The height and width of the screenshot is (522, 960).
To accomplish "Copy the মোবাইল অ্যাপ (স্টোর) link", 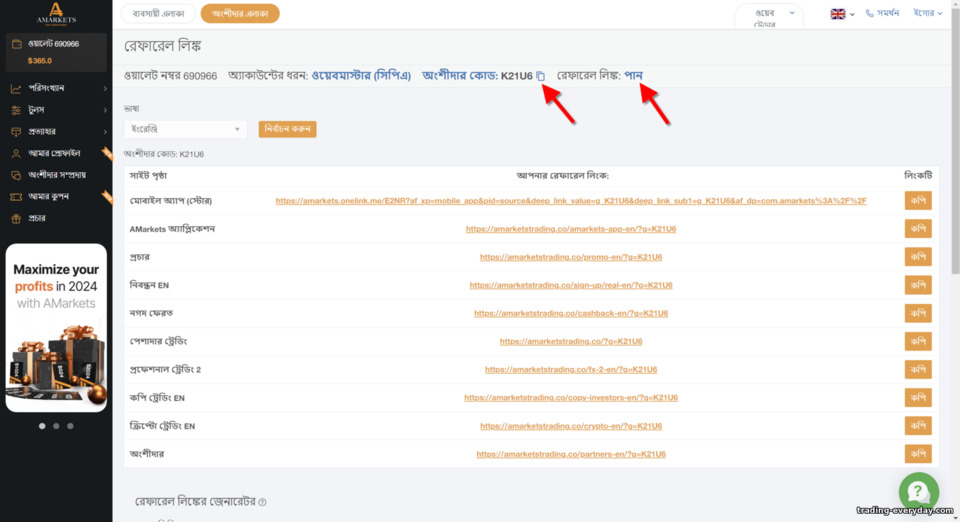I will click(918, 201).
